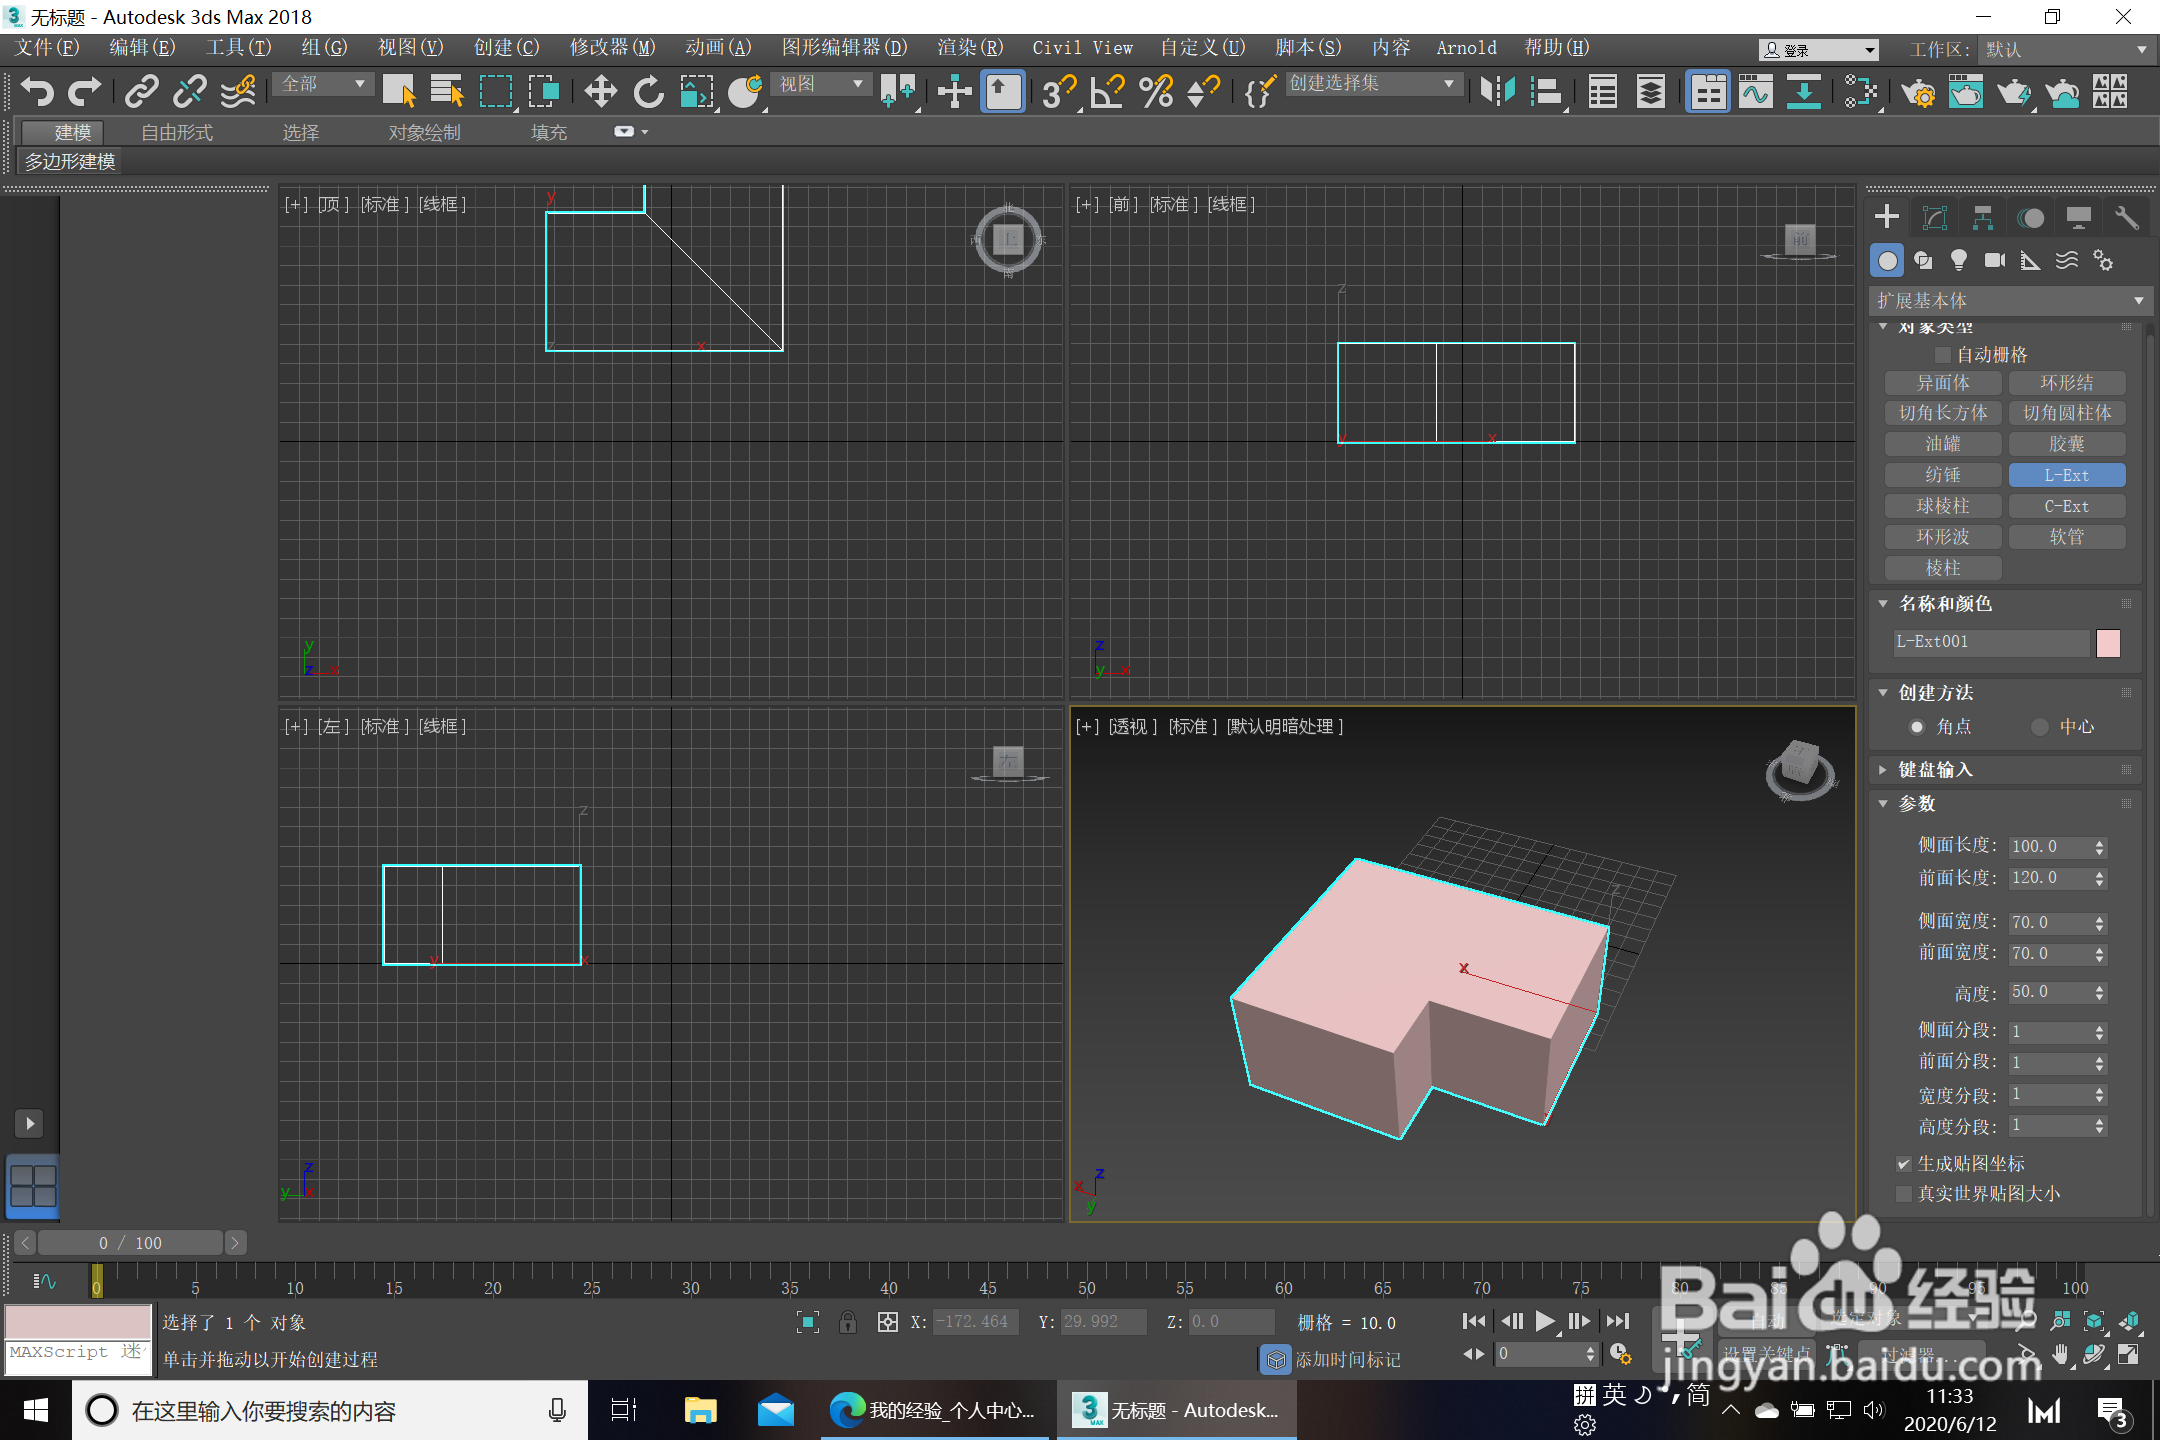Toggle absolute transform type-in mode
Image resolution: width=2160 pixels, height=1440 pixels.
tap(887, 1322)
